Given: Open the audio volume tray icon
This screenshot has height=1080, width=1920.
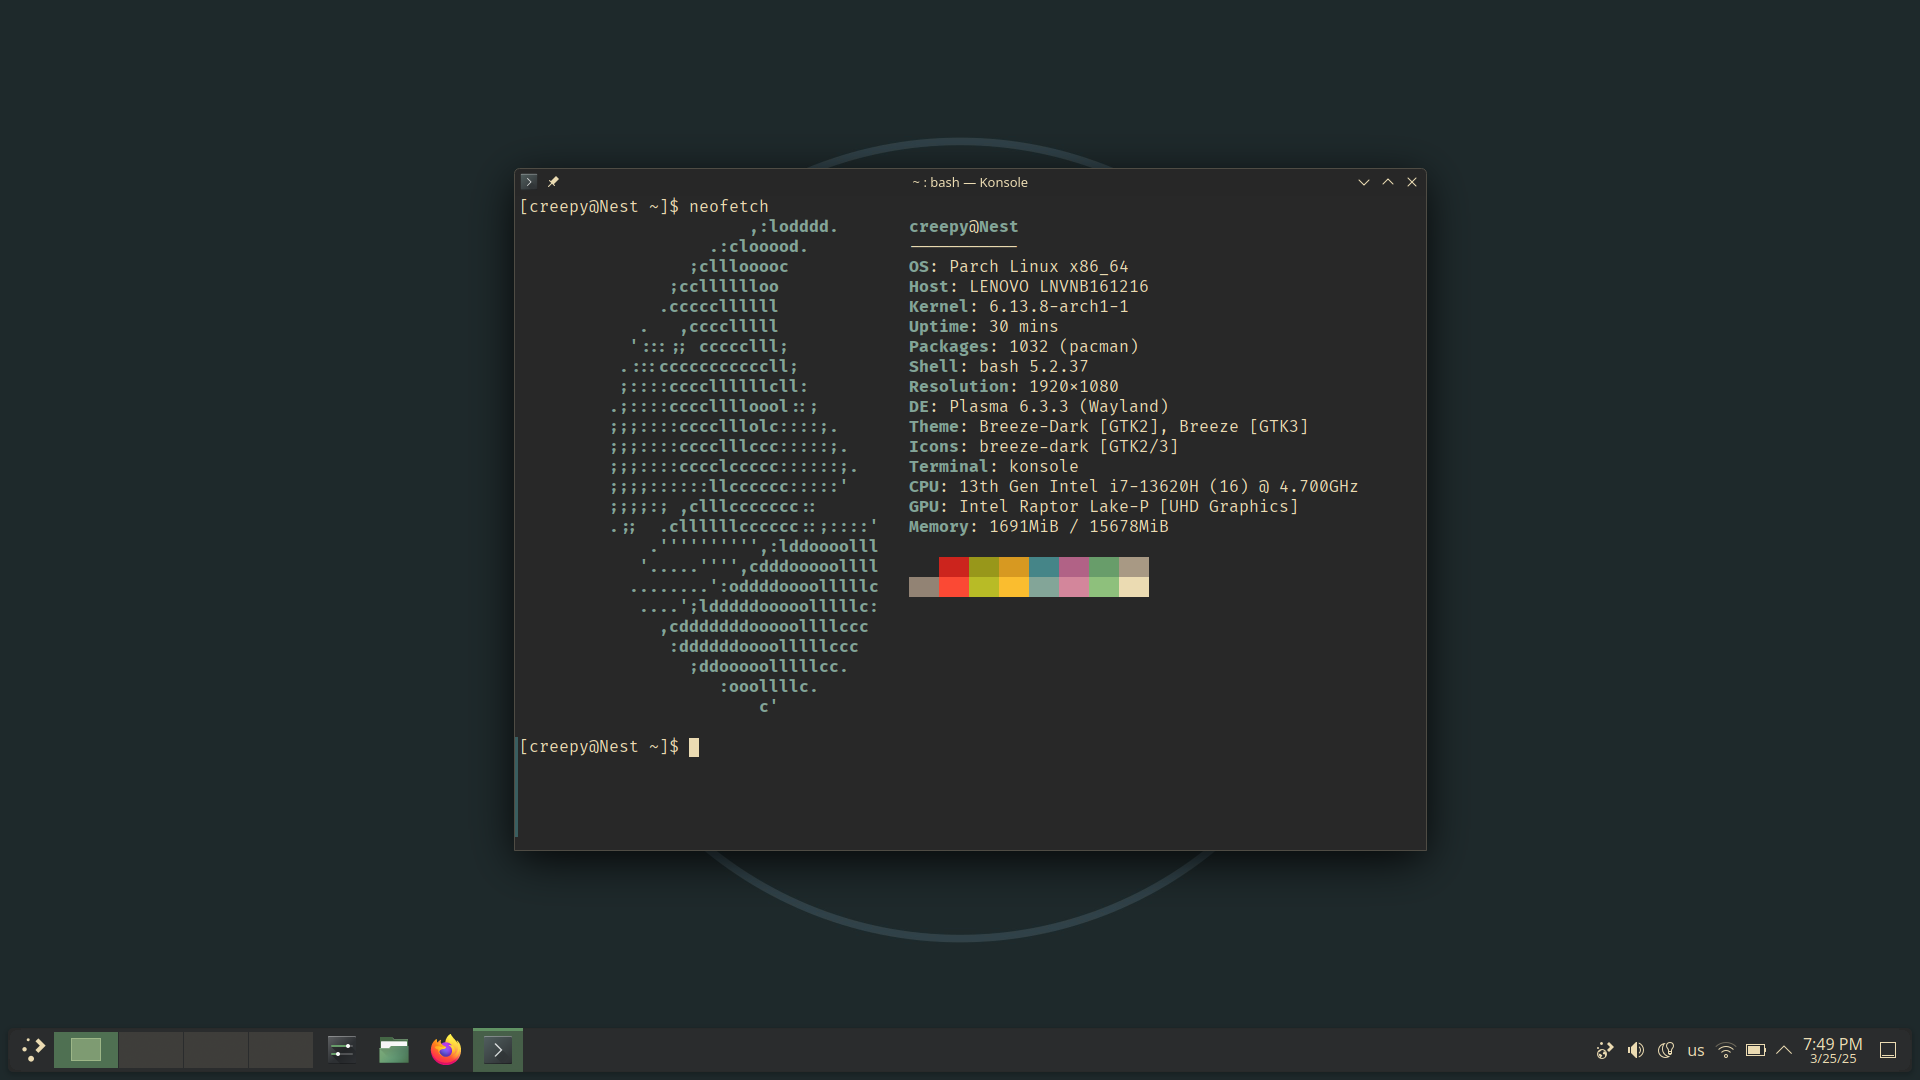Looking at the screenshot, I should [x=1636, y=1050].
